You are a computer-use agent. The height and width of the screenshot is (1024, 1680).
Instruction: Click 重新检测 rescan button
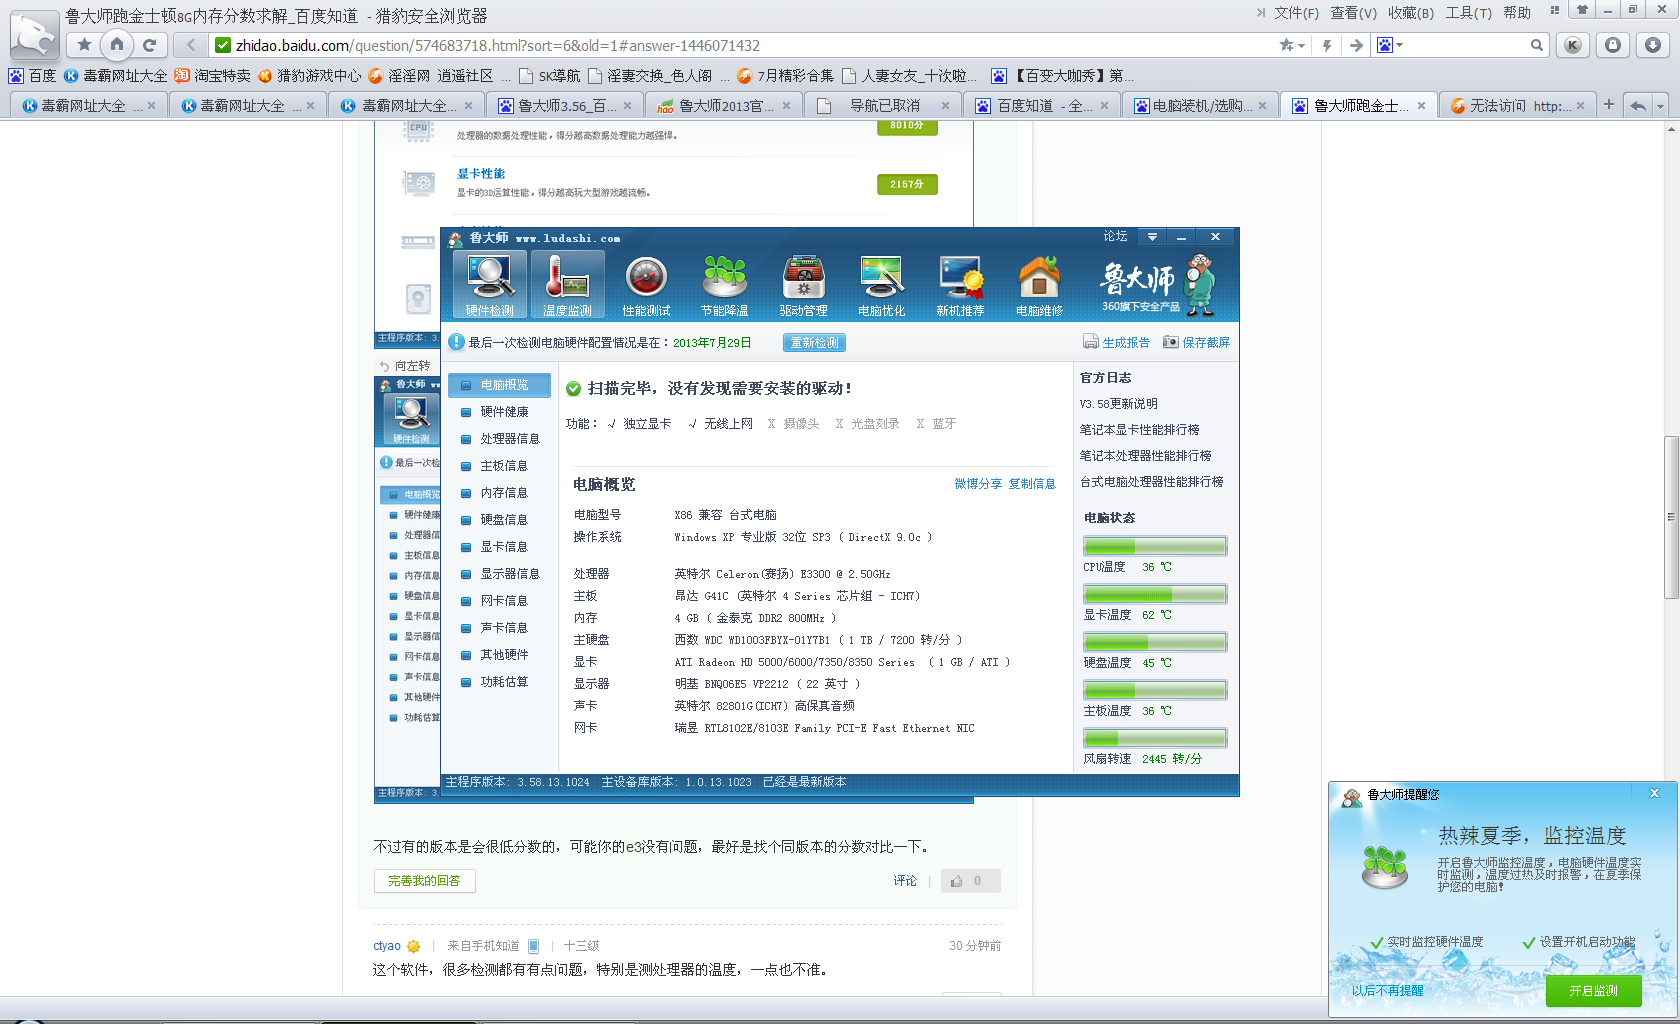click(814, 342)
